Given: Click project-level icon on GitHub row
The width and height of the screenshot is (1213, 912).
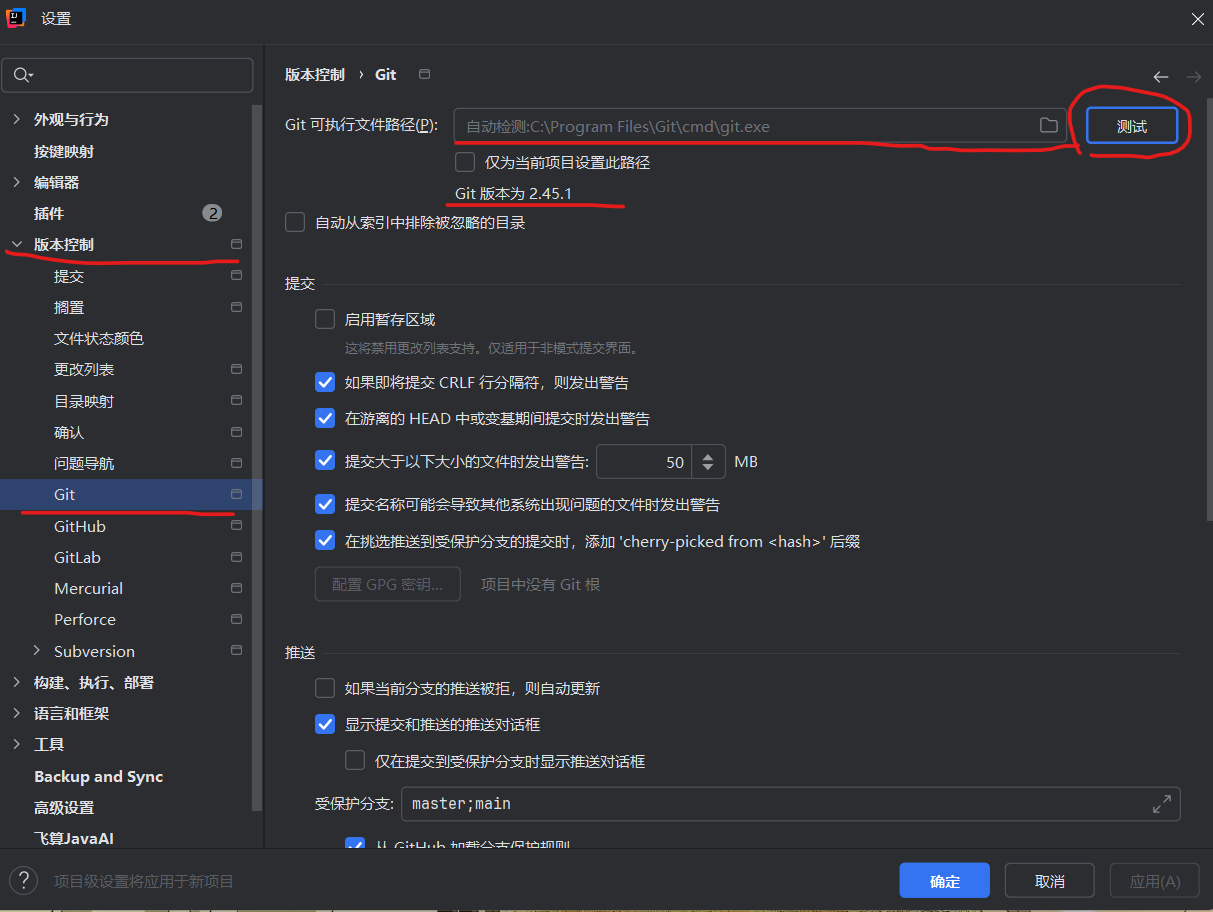Looking at the screenshot, I should pos(236,526).
